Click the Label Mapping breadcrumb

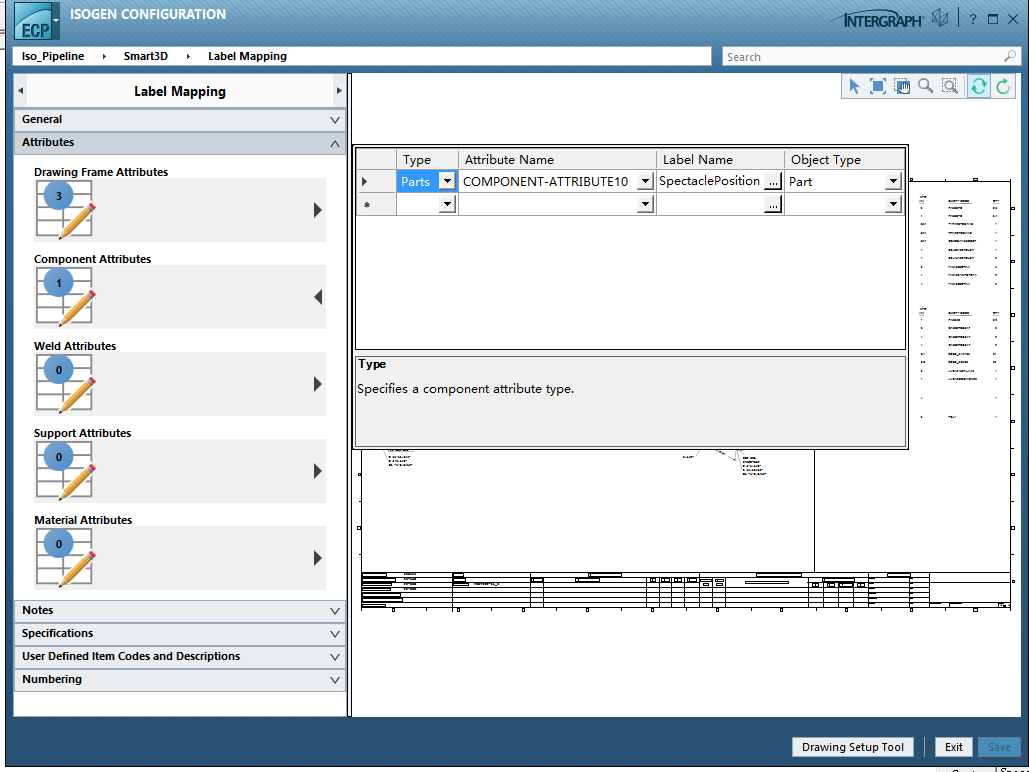tap(247, 56)
